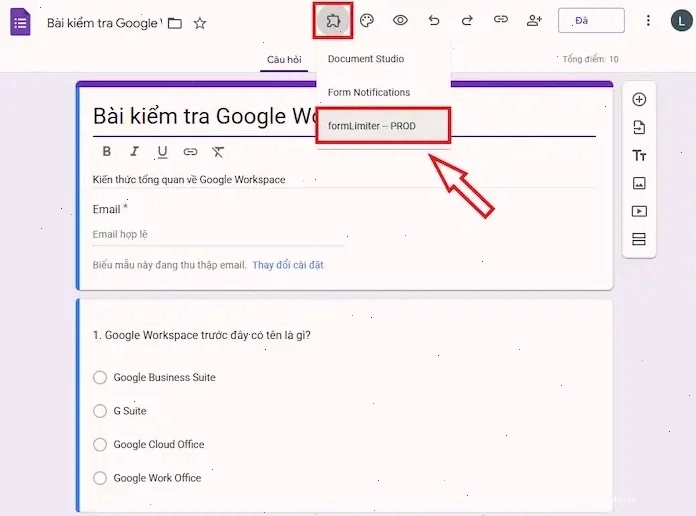Copy responder link icon
This screenshot has height=516, width=696.
coord(501,20)
